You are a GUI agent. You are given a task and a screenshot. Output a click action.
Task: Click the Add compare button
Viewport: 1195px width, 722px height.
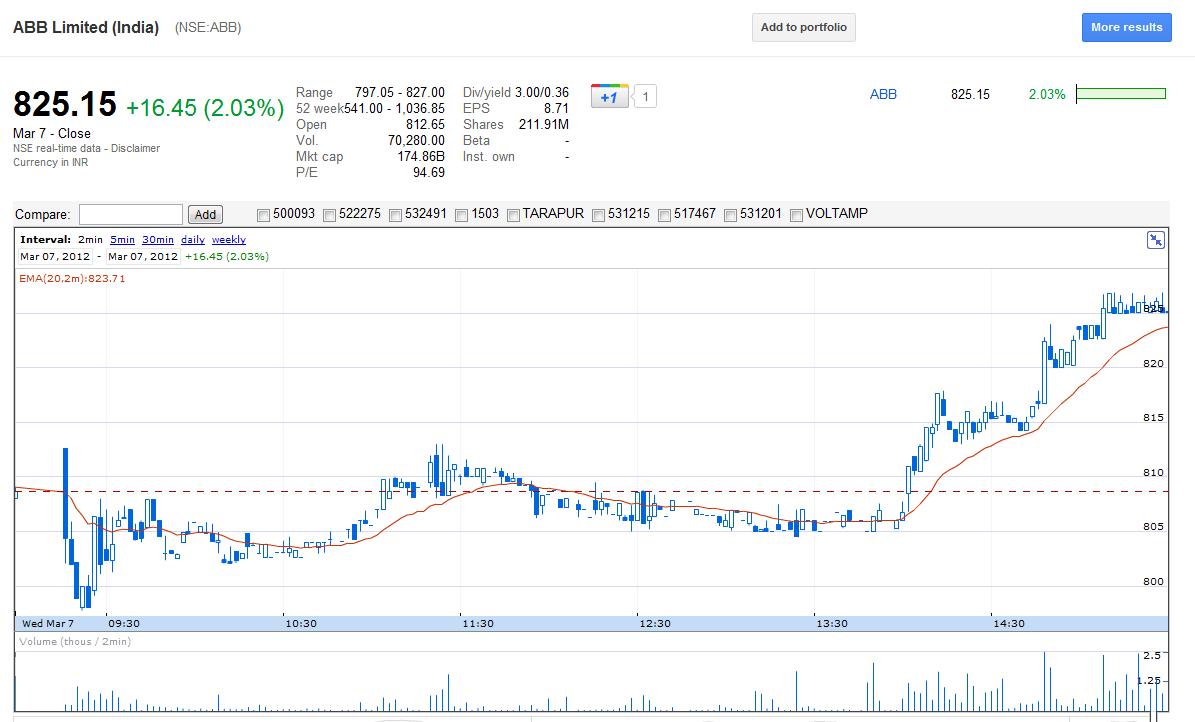[x=205, y=215]
